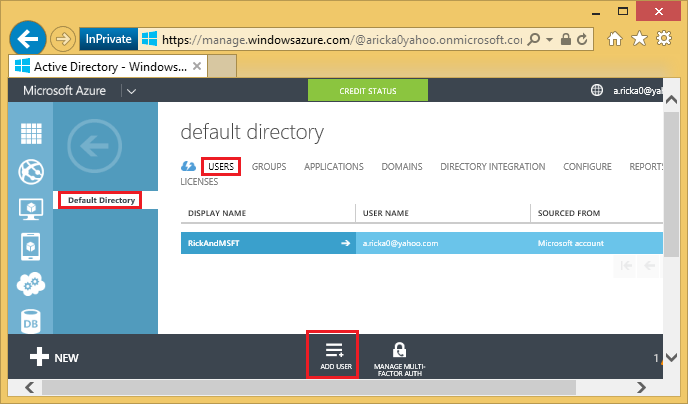Close the Active Directory browser tab

[x=197, y=66]
